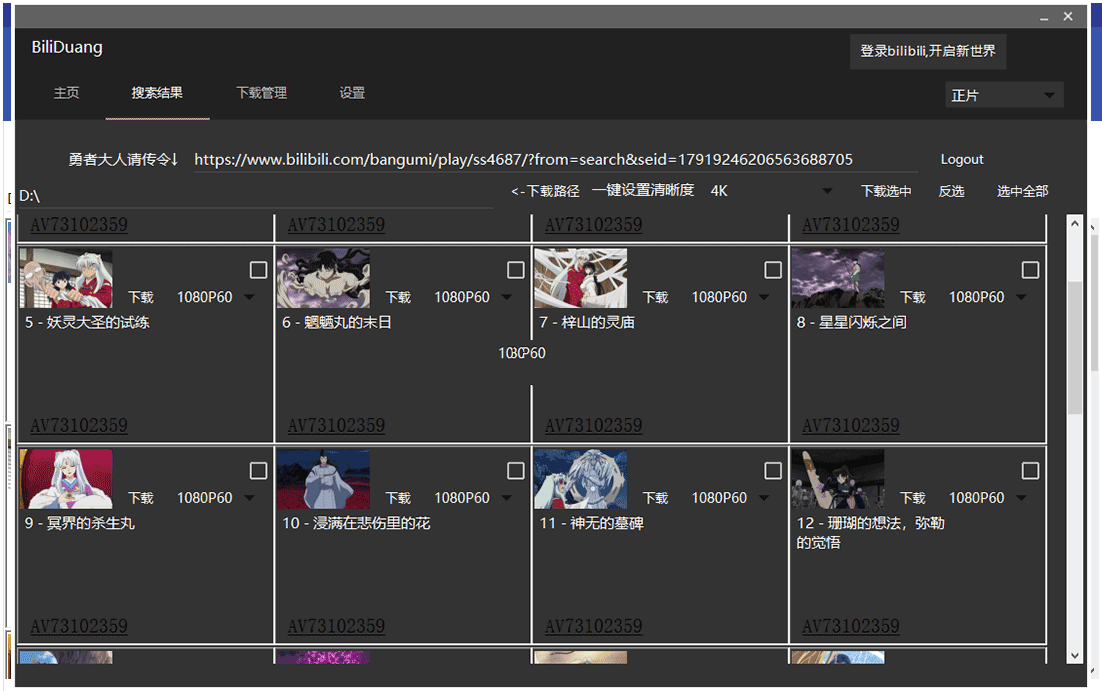Click 下载 for episode 9 冥界的杀生丸

tap(141, 498)
